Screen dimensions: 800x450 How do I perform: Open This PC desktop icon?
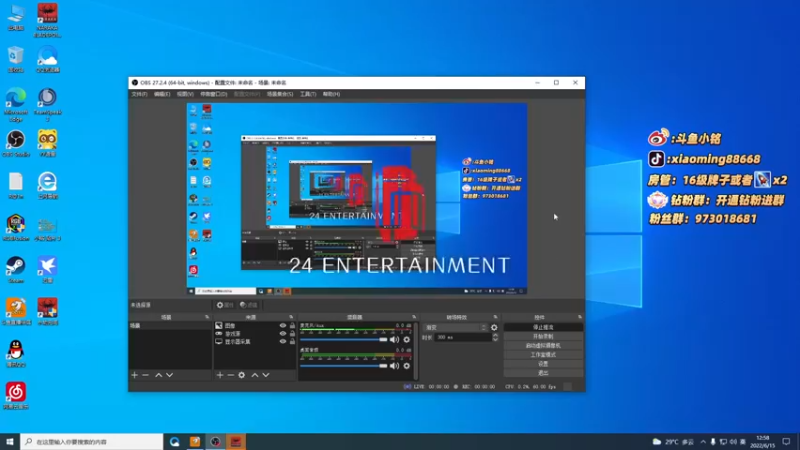coord(16,17)
